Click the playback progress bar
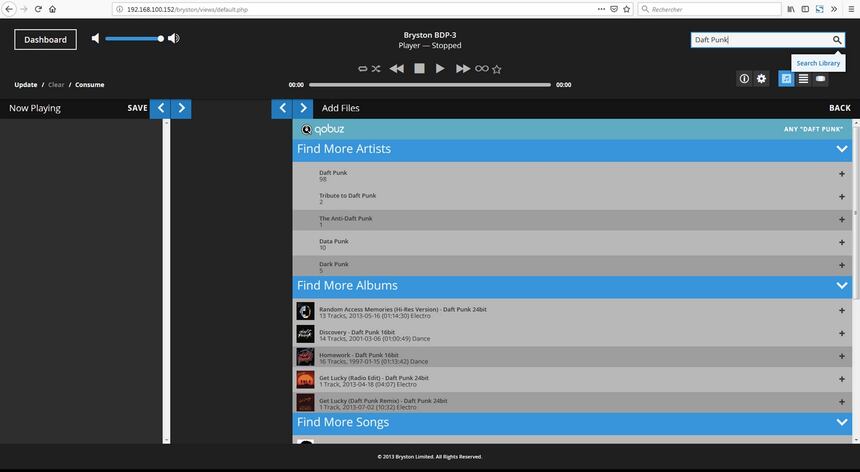This screenshot has height=472, width=860. (x=429, y=85)
